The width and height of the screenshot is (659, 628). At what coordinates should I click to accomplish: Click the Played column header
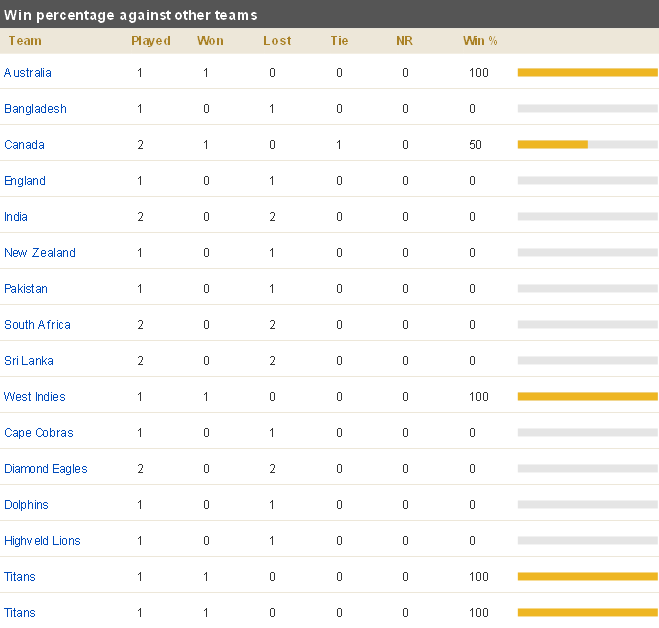point(151,41)
